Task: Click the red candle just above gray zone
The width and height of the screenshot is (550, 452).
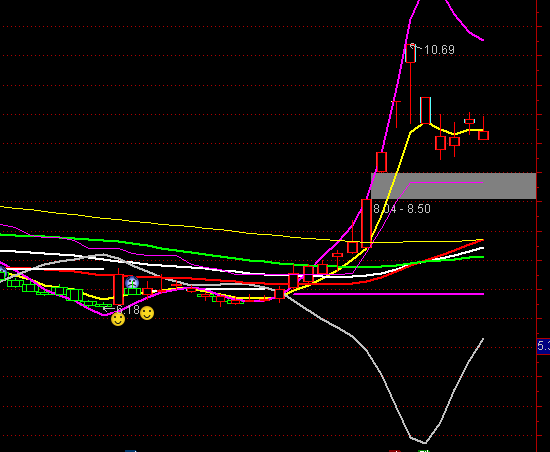Action: 382,162
